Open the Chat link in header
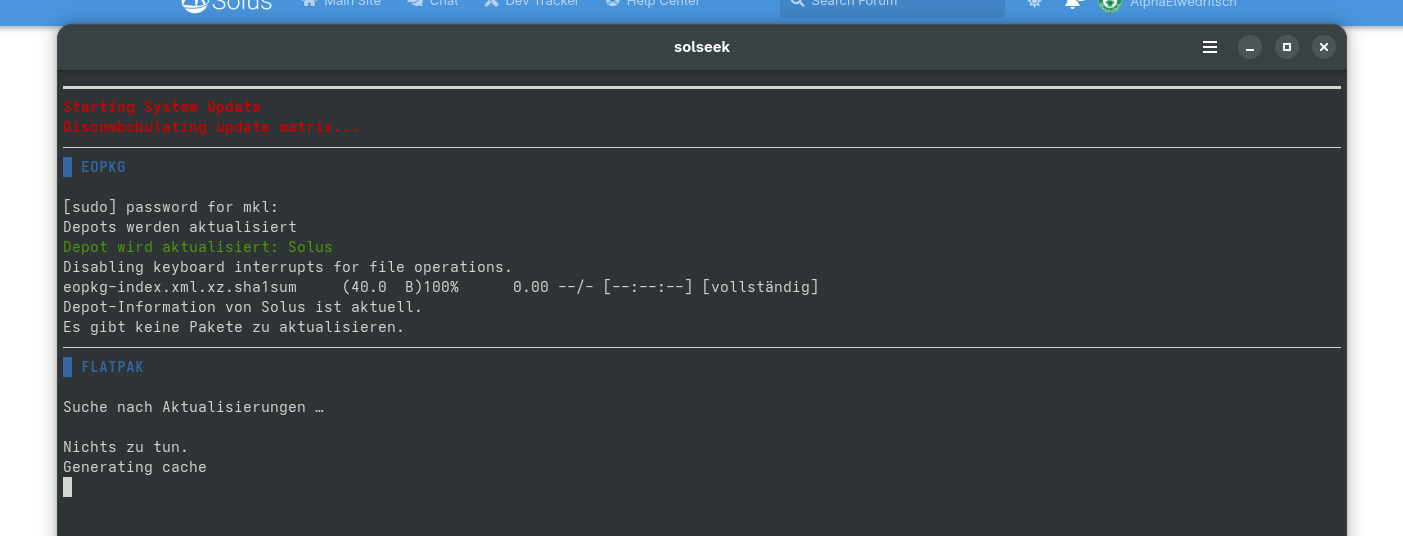Screen dimensions: 1403x536 433,4
